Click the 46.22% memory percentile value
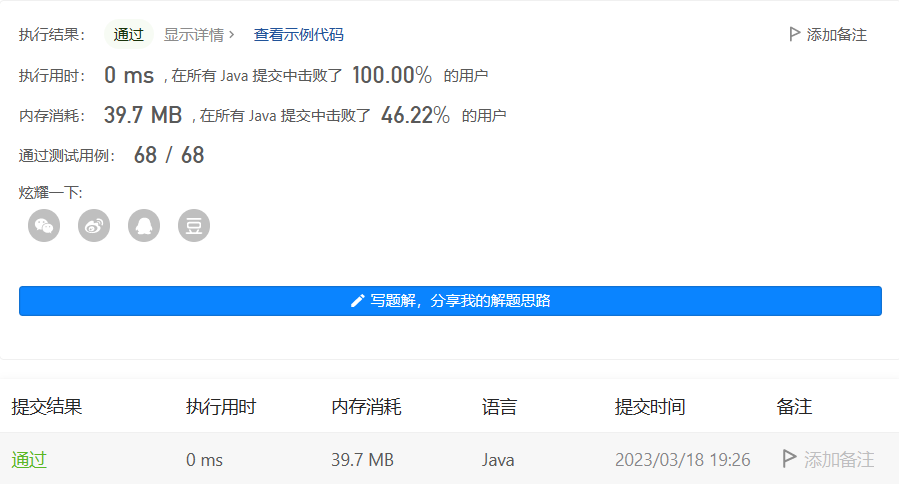The height and width of the screenshot is (484, 899). click(x=416, y=115)
